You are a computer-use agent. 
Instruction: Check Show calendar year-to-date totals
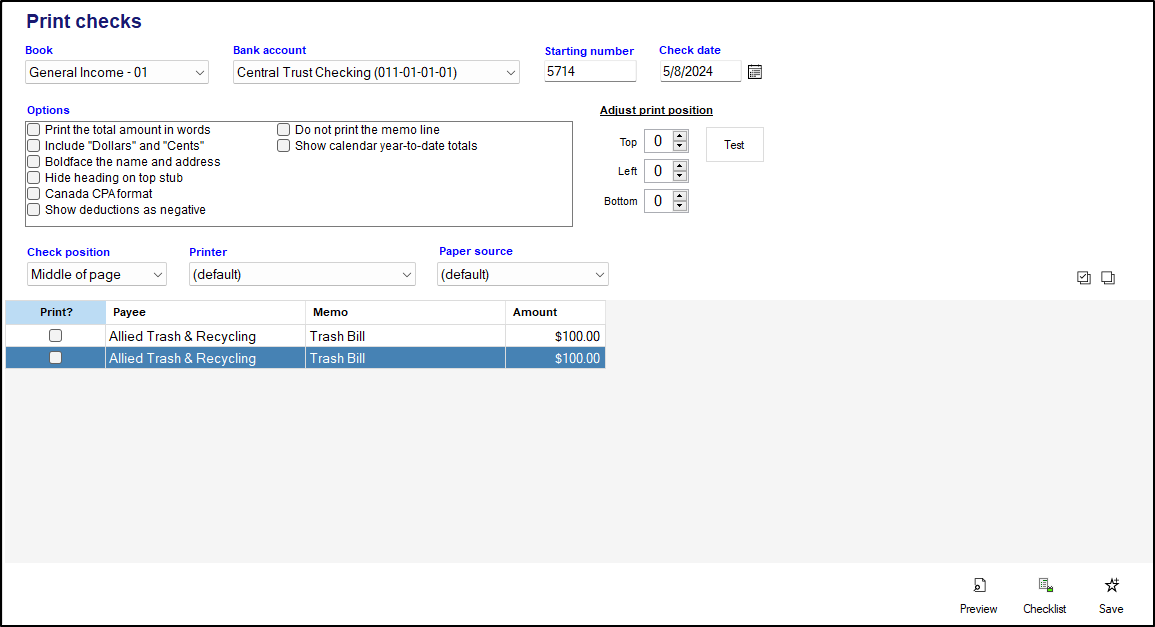[284, 146]
